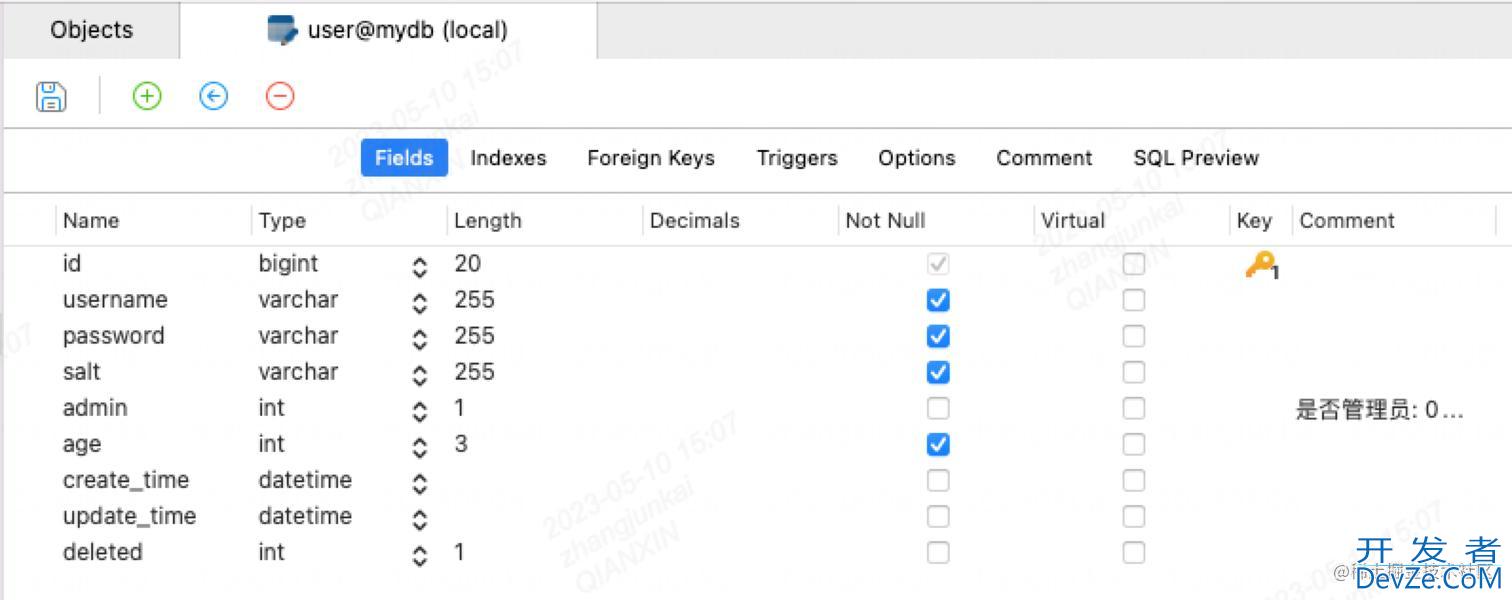Image resolution: width=1512 pixels, height=600 pixels.
Task: Switch to the Indexes tab
Action: coord(508,158)
